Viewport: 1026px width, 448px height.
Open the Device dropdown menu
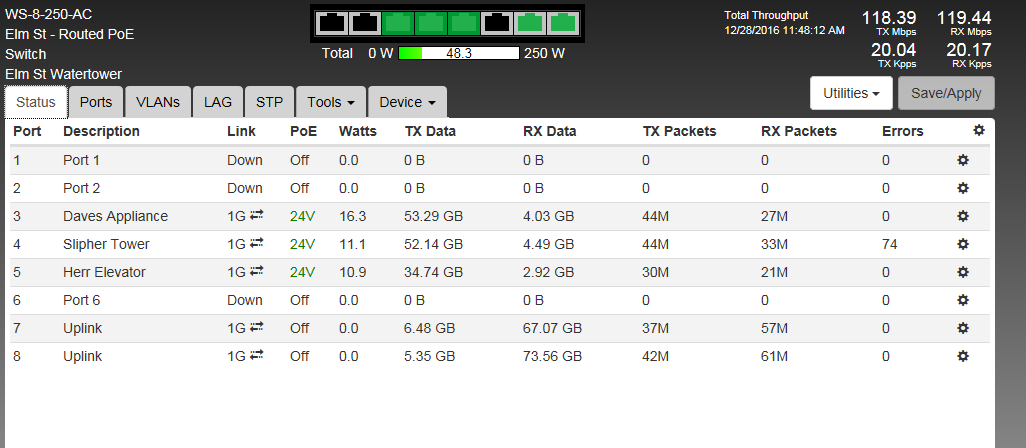point(407,102)
